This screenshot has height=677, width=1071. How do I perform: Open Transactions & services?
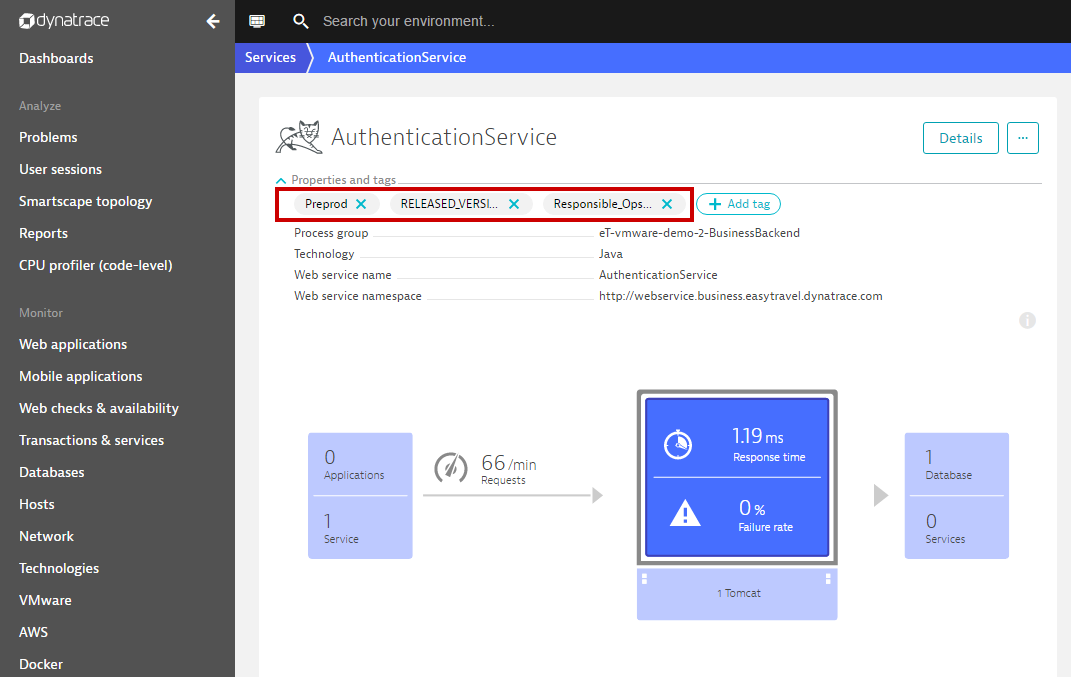92,441
